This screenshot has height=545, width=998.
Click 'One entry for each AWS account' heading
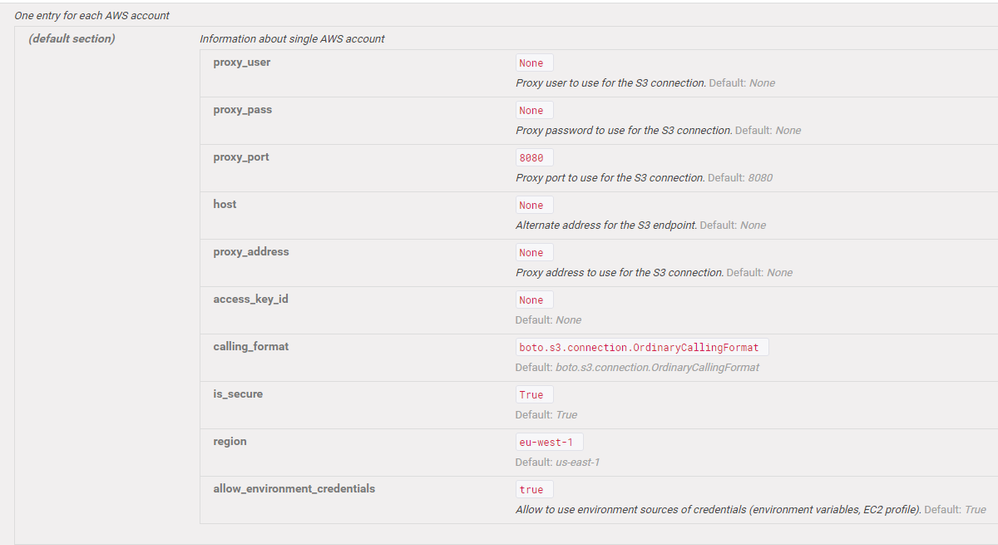(92, 15)
